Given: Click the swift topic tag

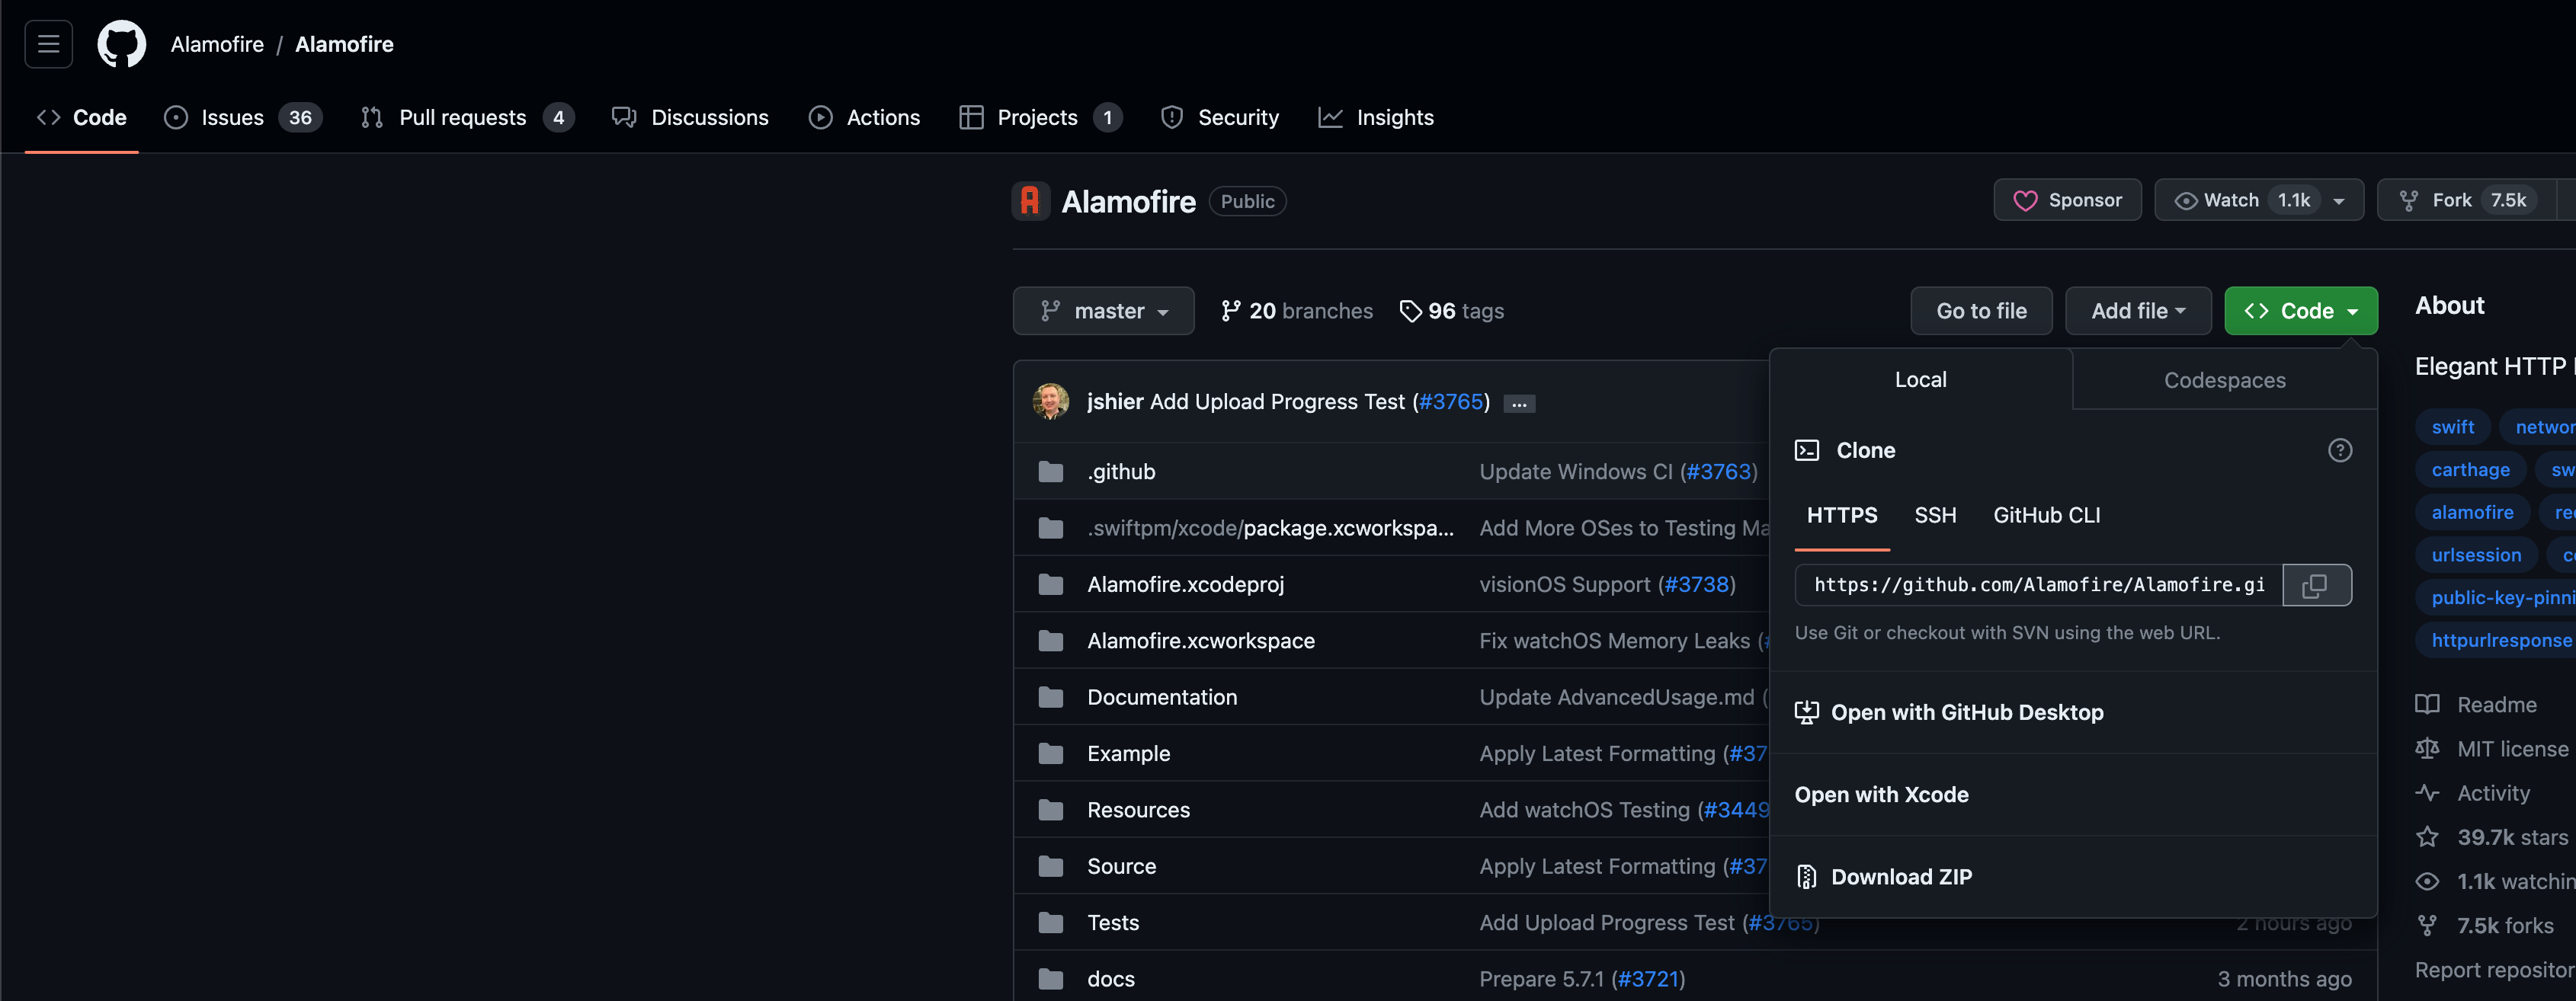Looking at the screenshot, I should 2452,427.
